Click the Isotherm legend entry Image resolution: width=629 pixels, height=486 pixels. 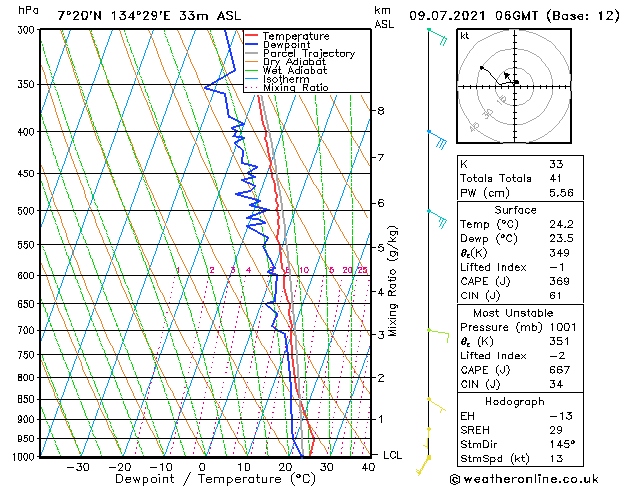pos(286,79)
